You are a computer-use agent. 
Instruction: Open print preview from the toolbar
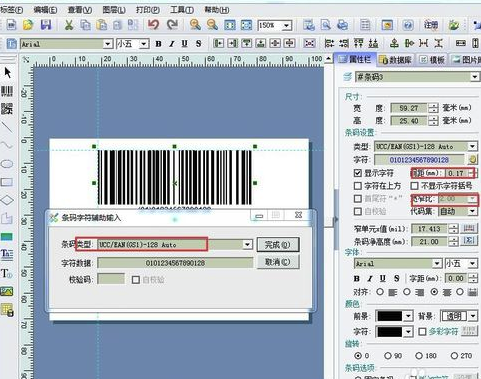click(325, 25)
